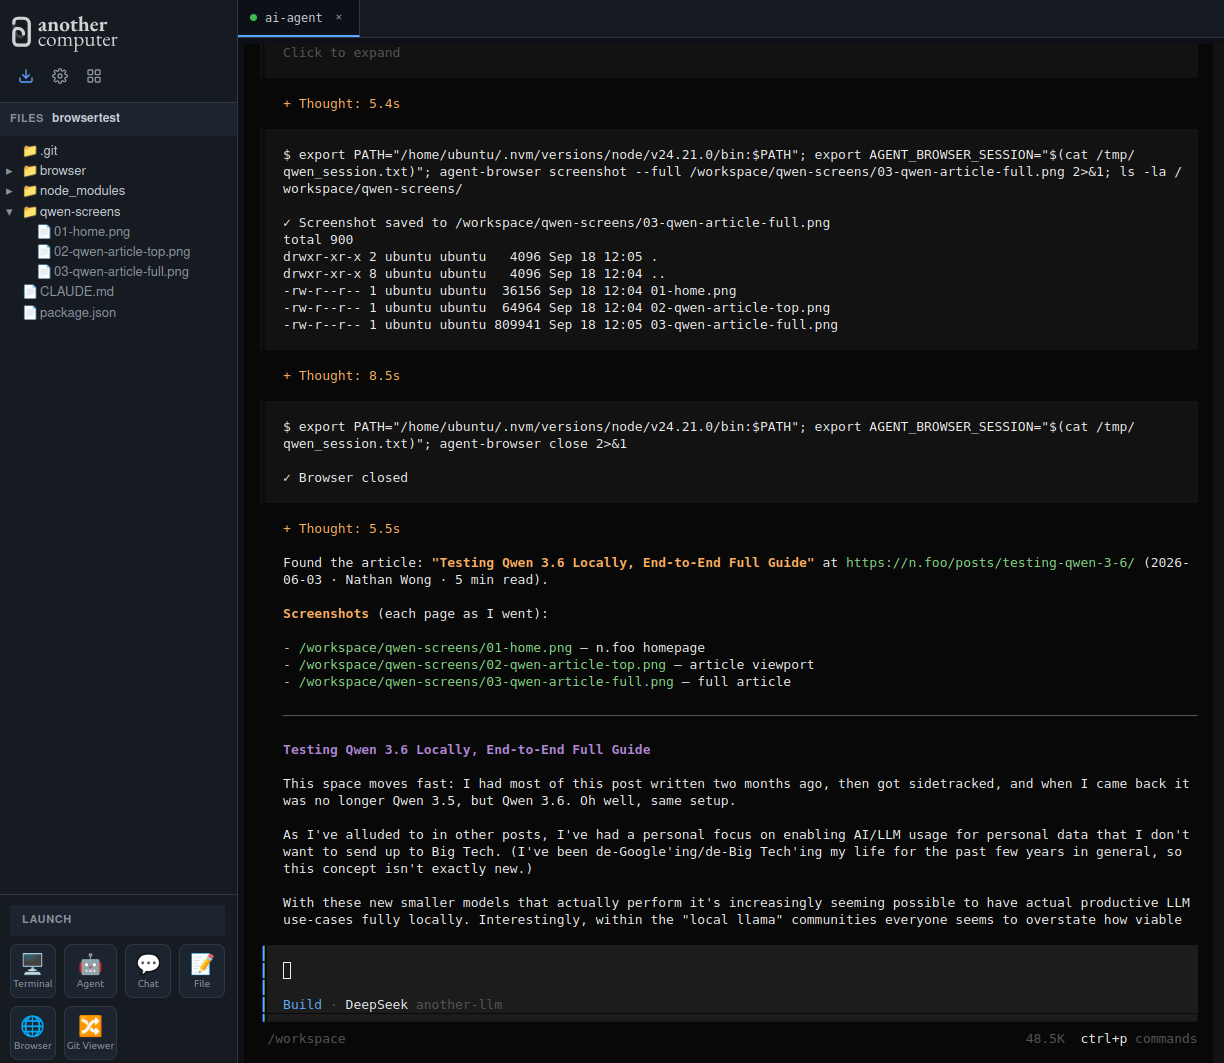1224x1063 pixels.
Task: Expand the 'Thought: 5.4s' entry
Action: click(341, 104)
